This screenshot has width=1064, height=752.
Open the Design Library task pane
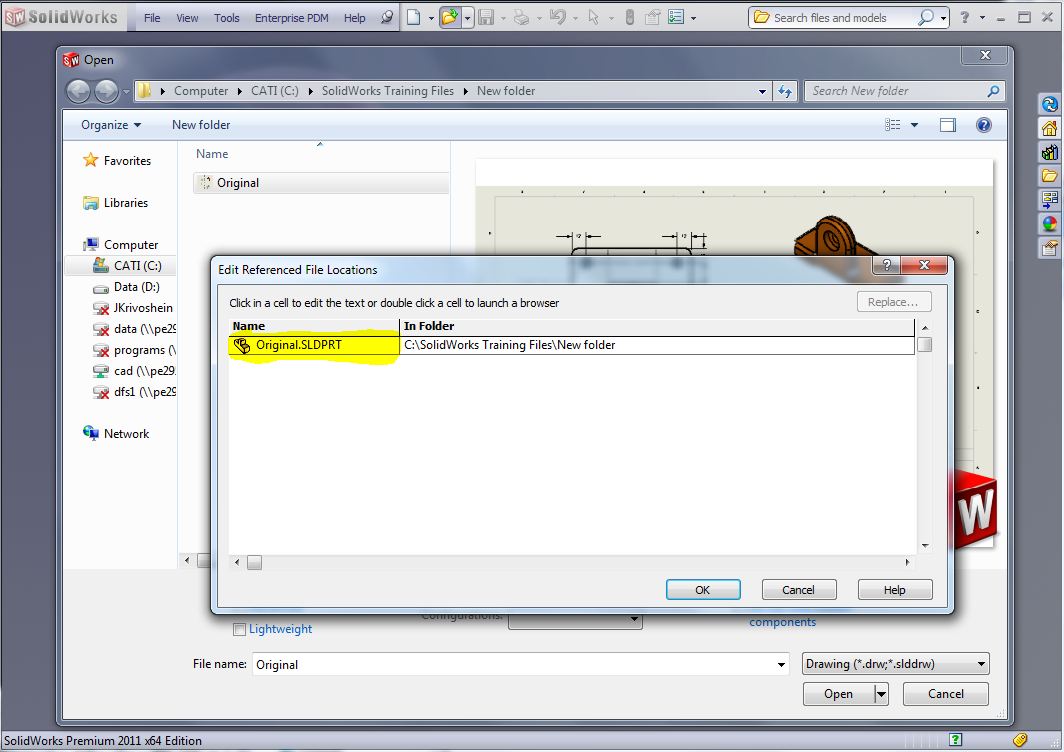1049,152
